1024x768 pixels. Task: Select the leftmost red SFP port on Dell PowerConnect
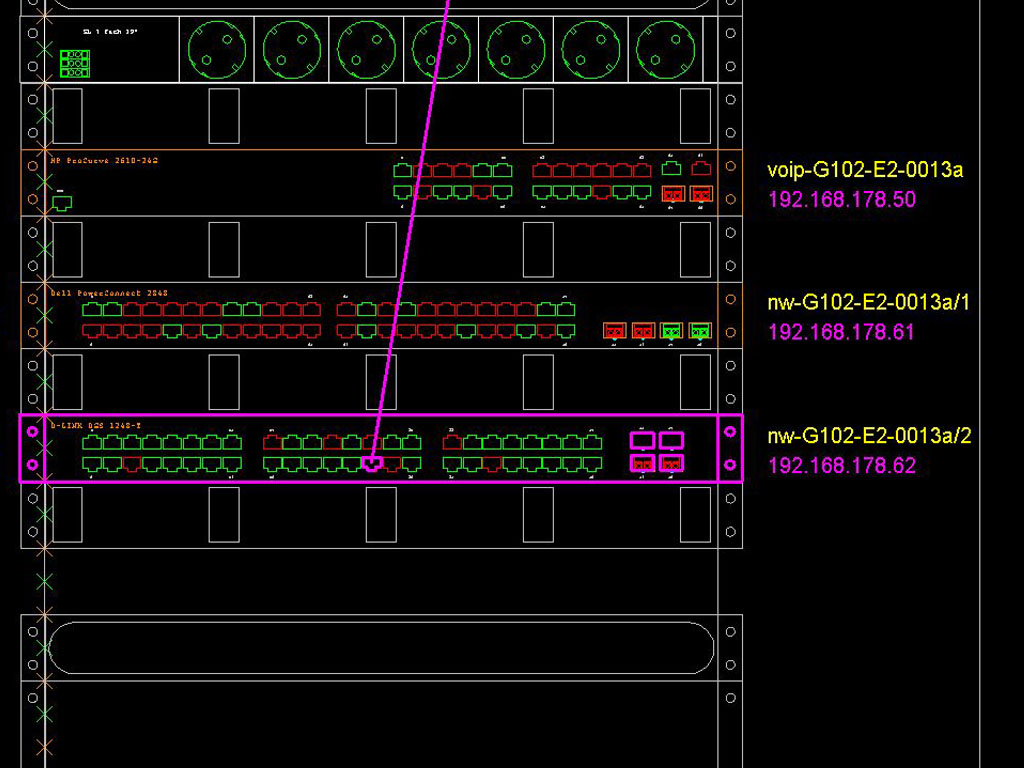coord(615,330)
